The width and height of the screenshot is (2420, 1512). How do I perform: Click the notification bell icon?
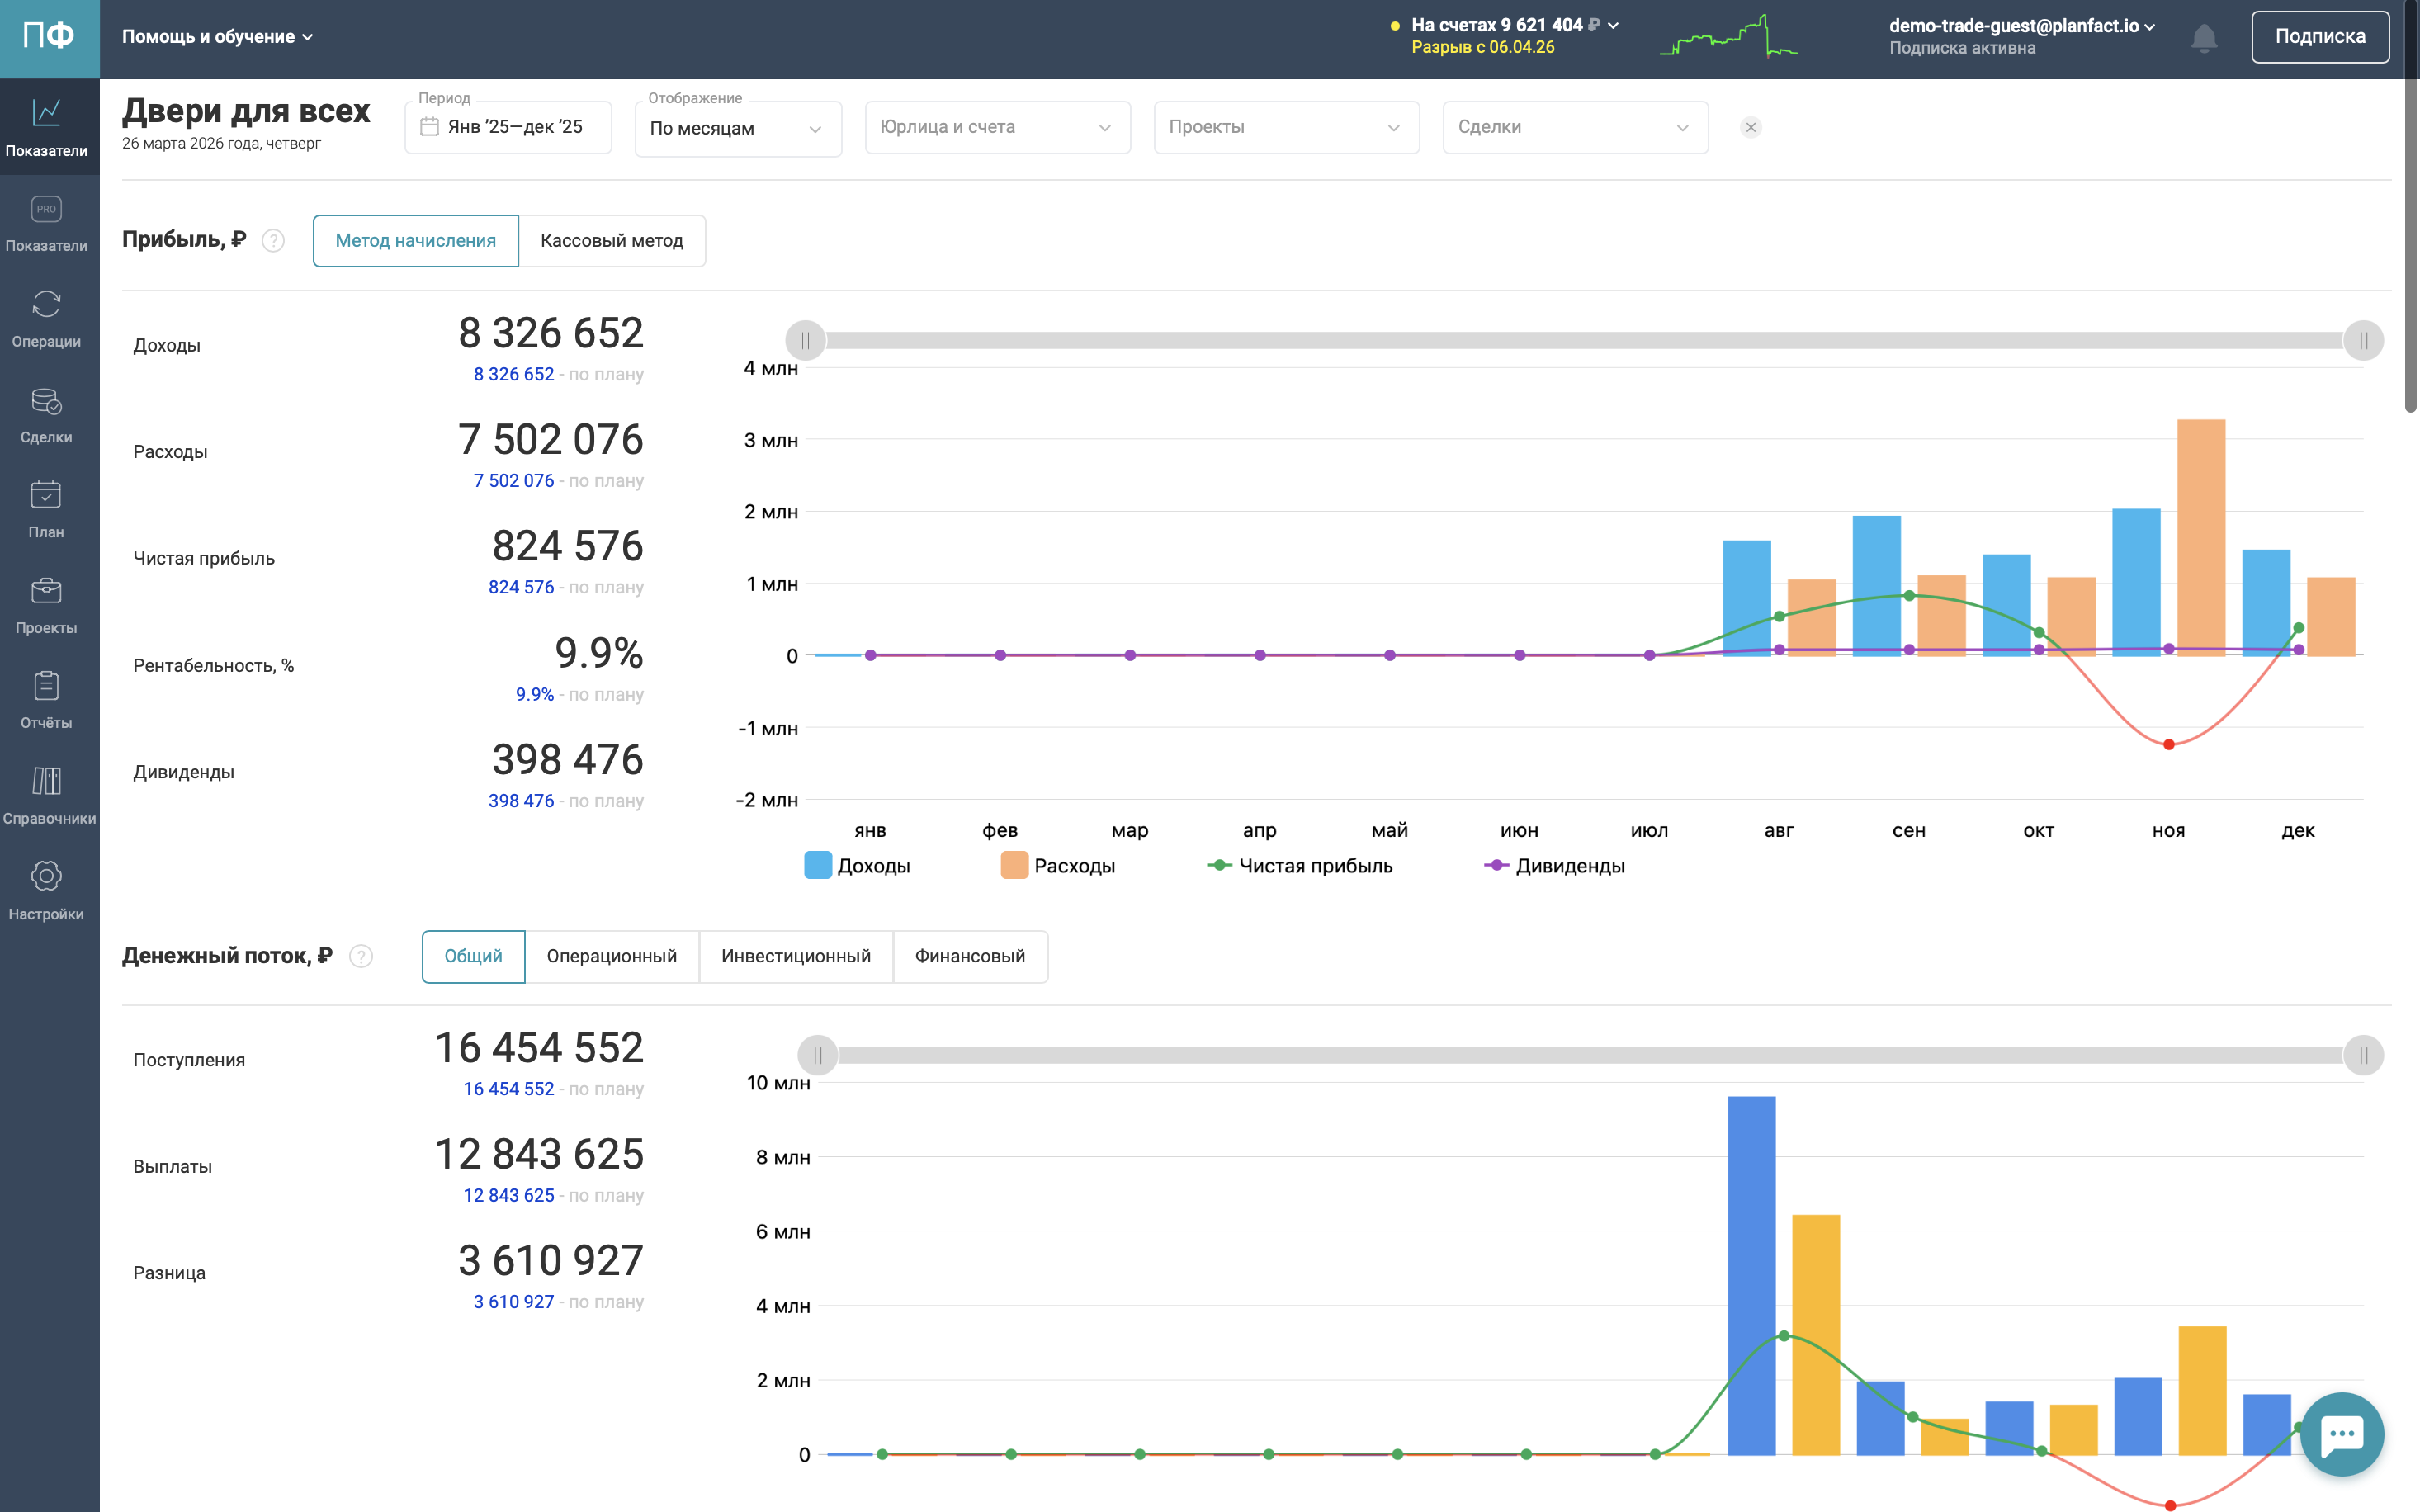tap(2203, 38)
